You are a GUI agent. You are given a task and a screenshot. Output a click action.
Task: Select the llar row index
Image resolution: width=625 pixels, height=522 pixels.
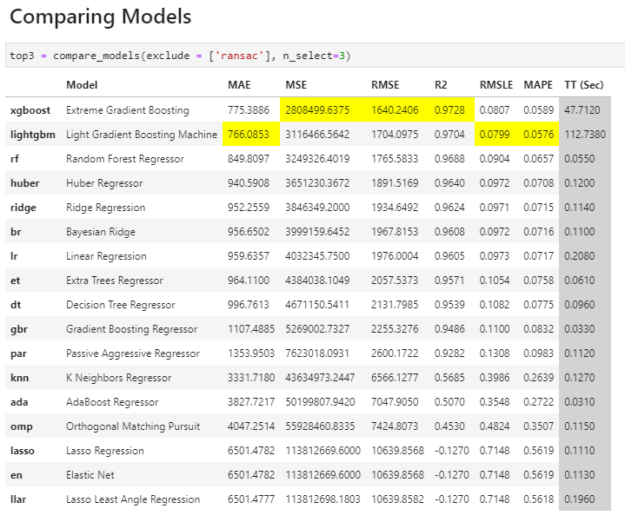point(18,499)
